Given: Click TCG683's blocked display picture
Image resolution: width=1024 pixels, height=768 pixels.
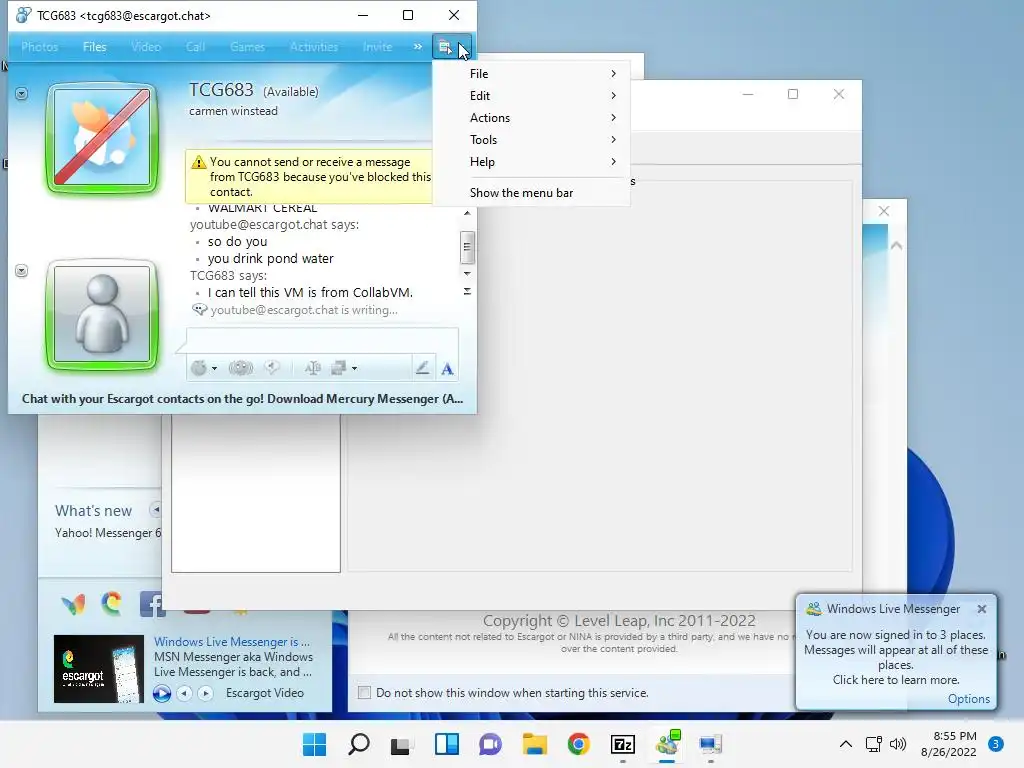Looking at the screenshot, I should (102, 138).
